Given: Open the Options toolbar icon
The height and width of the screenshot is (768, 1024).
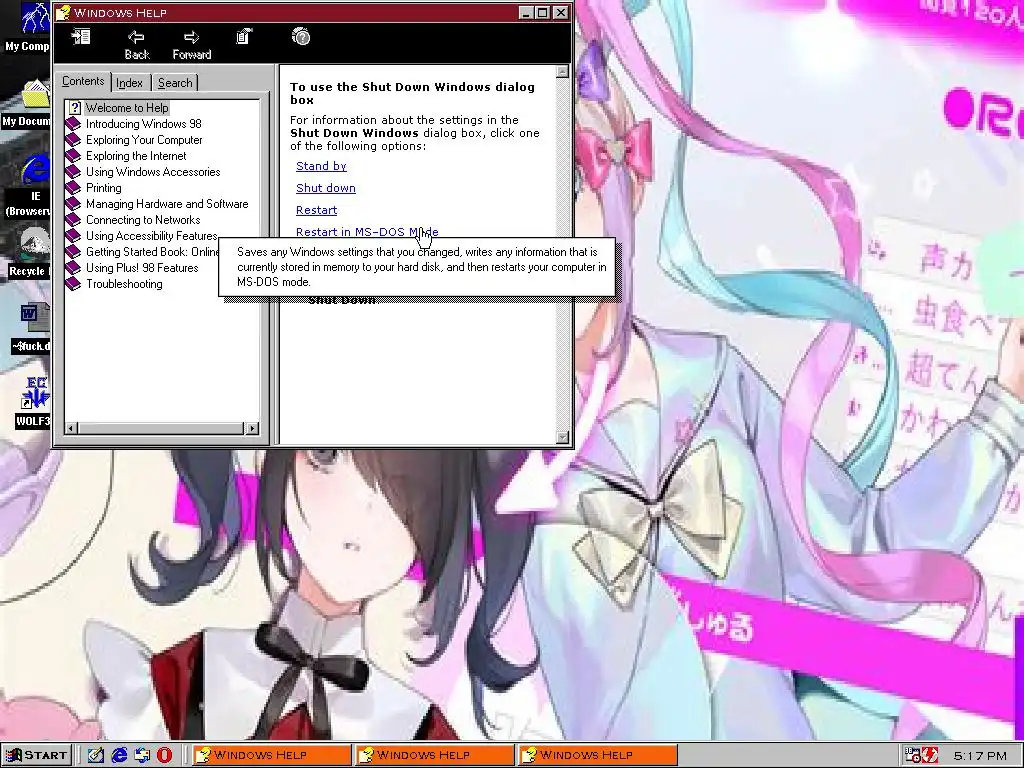Looking at the screenshot, I should [x=244, y=37].
